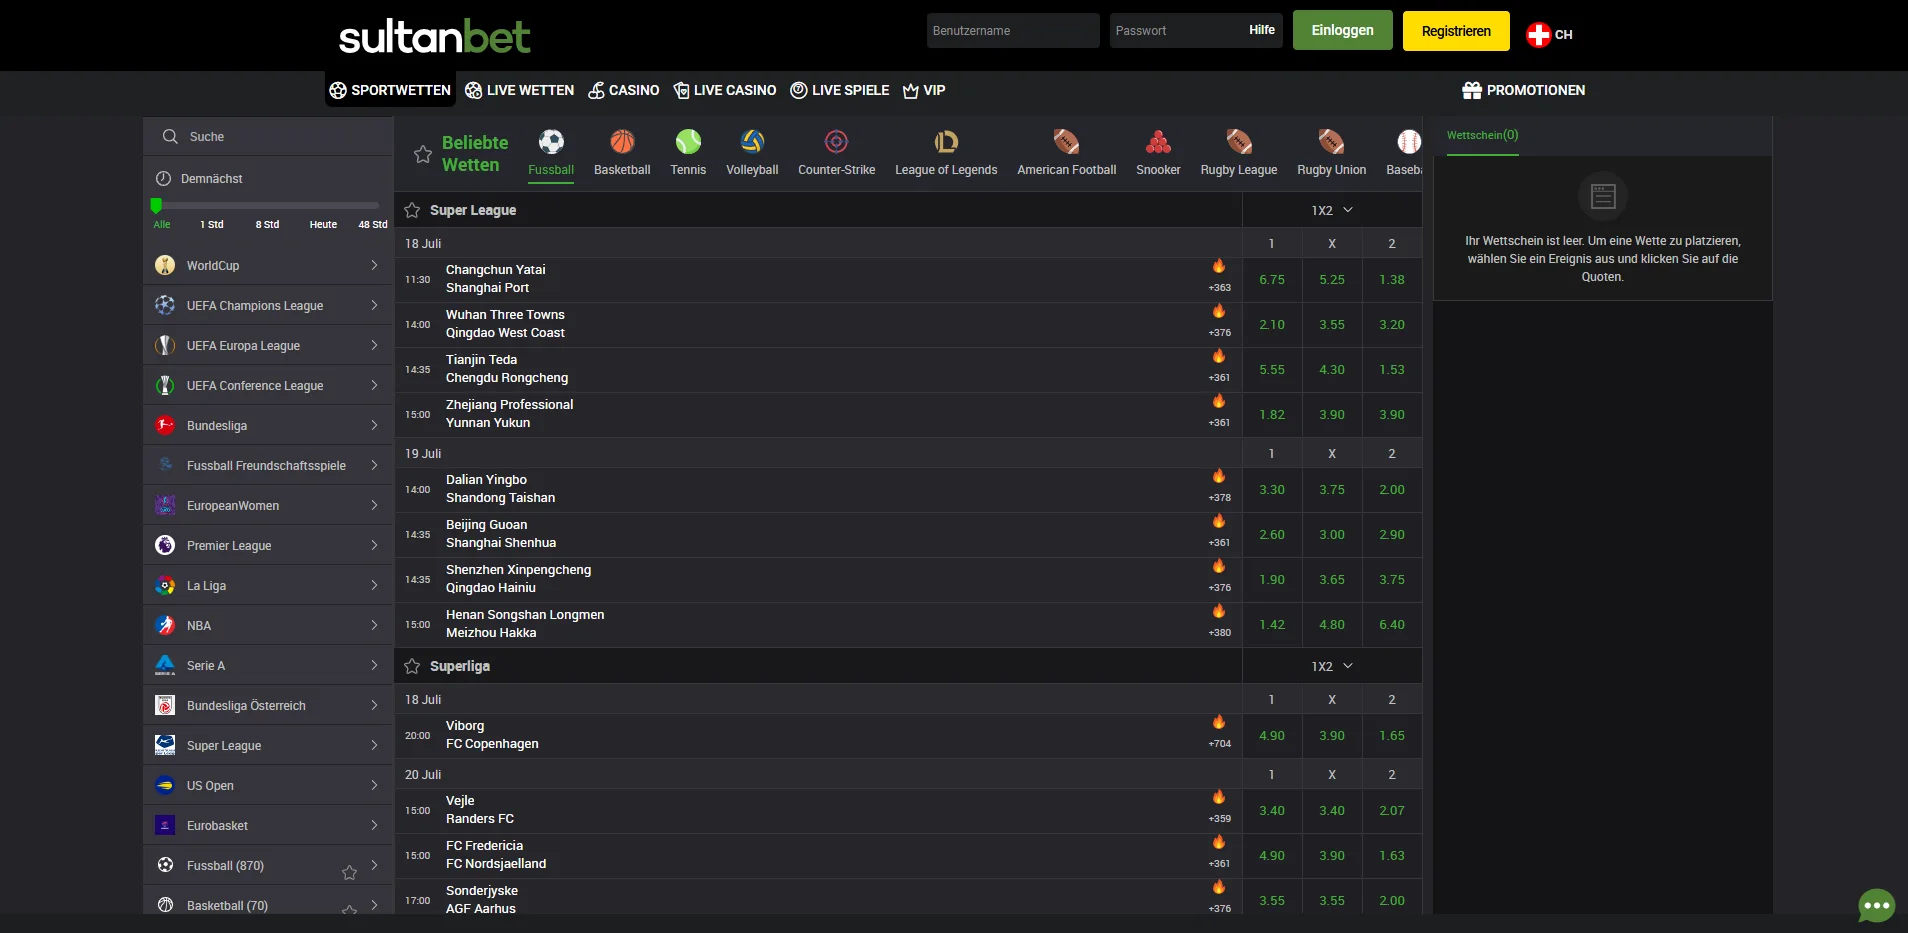Pick the Volleyball sport icon
This screenshot has width=1908, height=933.
[x=752, y=141]
